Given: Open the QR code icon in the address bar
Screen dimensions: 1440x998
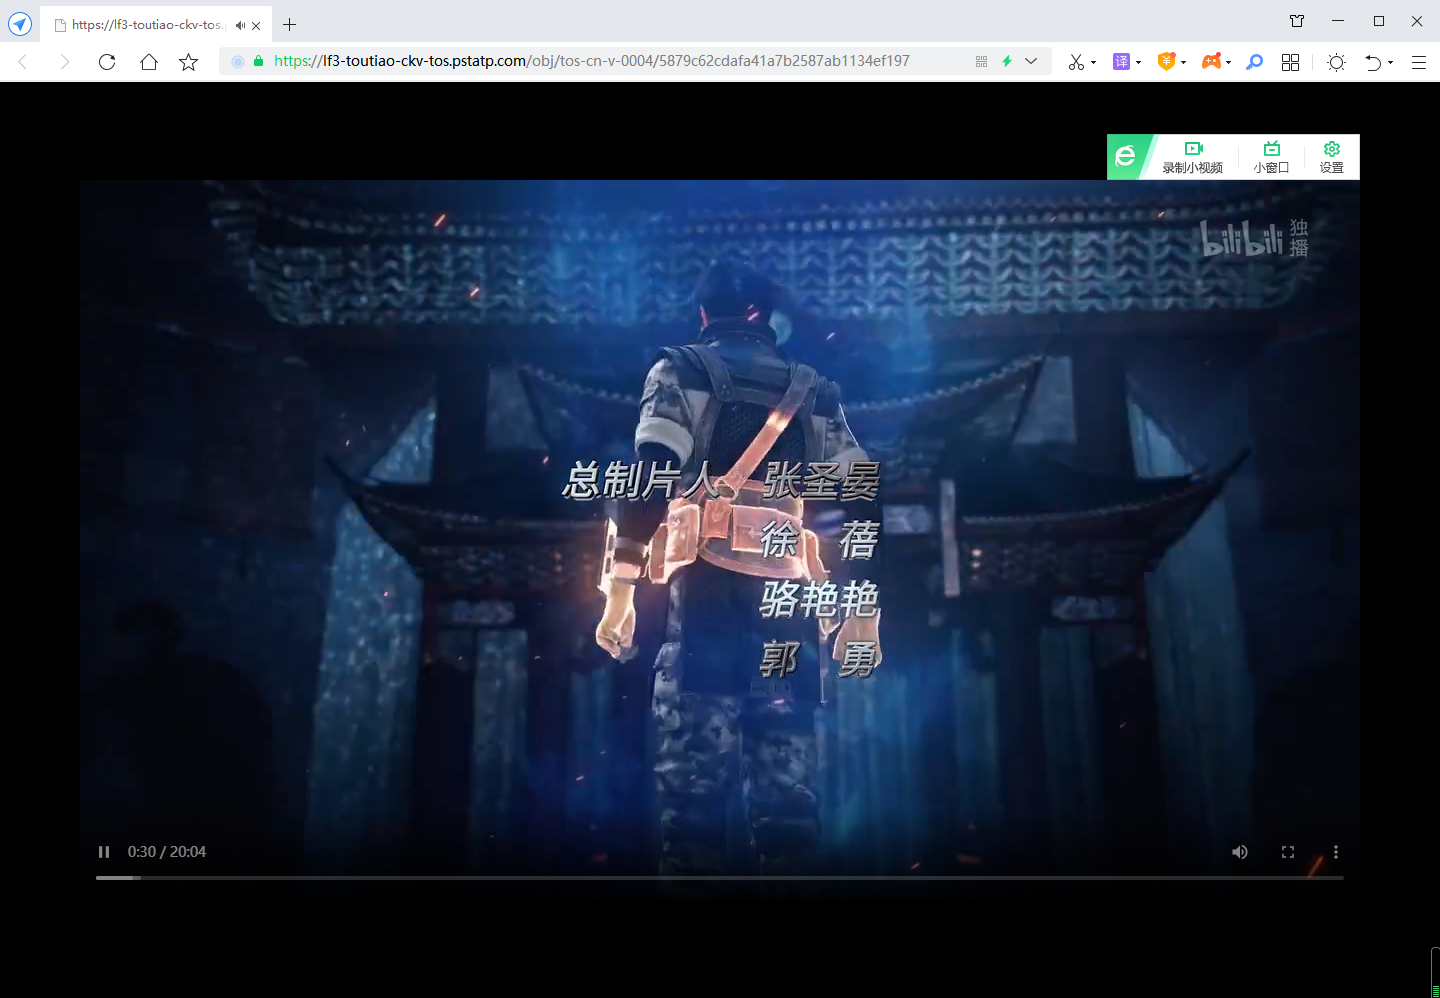Looking at the screenshot, I should pyautogui.click(x=981, y=61).
